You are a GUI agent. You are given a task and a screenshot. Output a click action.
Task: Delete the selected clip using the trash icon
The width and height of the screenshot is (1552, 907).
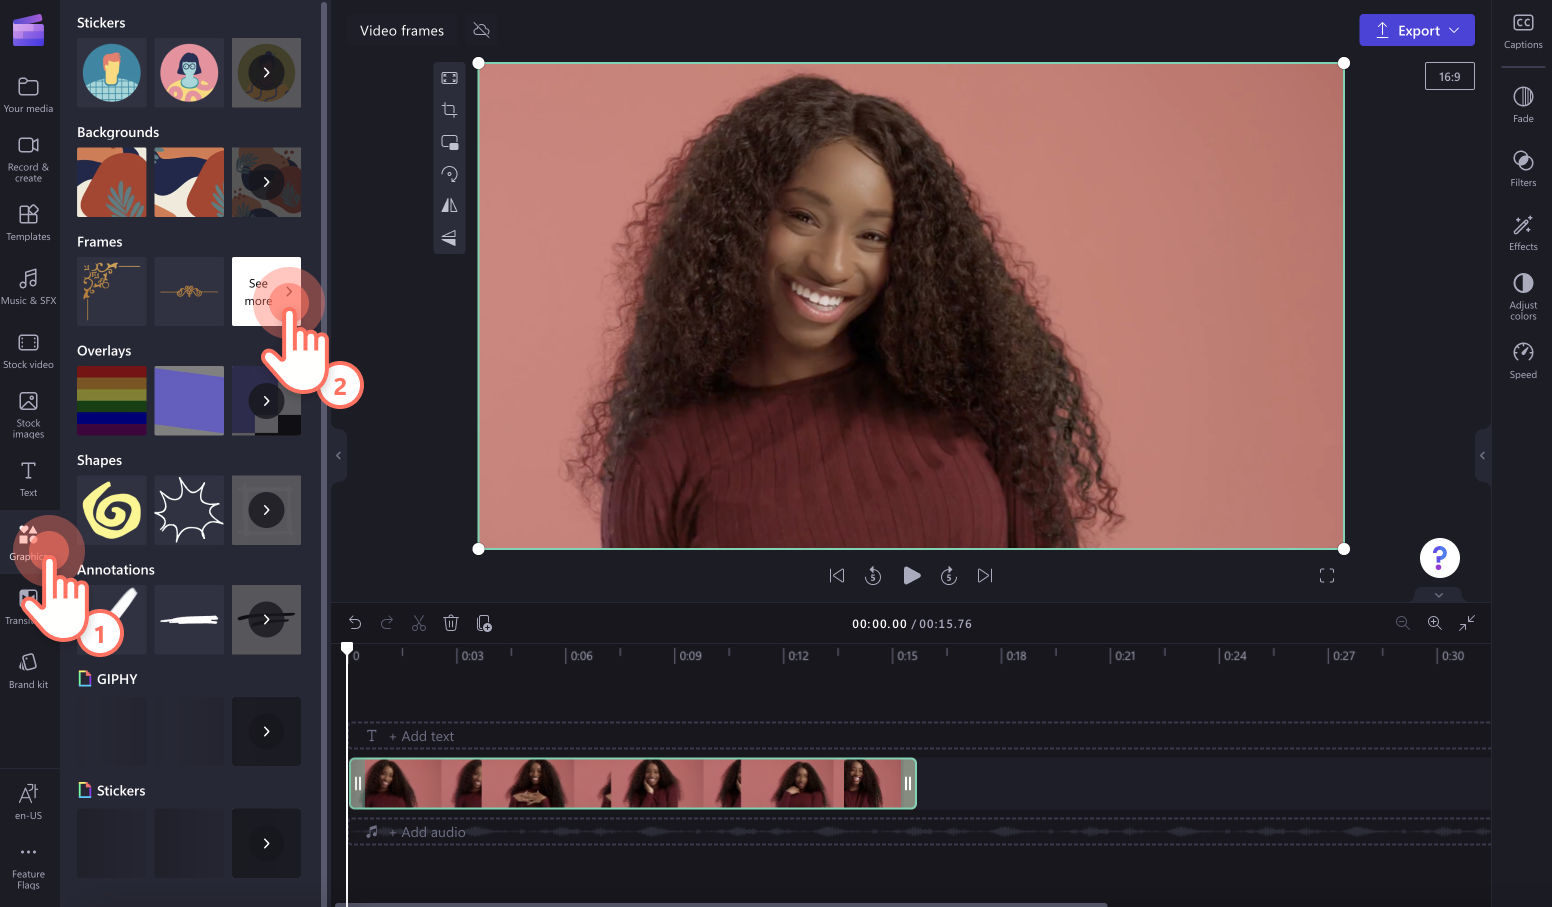click(x=451, y=622)
